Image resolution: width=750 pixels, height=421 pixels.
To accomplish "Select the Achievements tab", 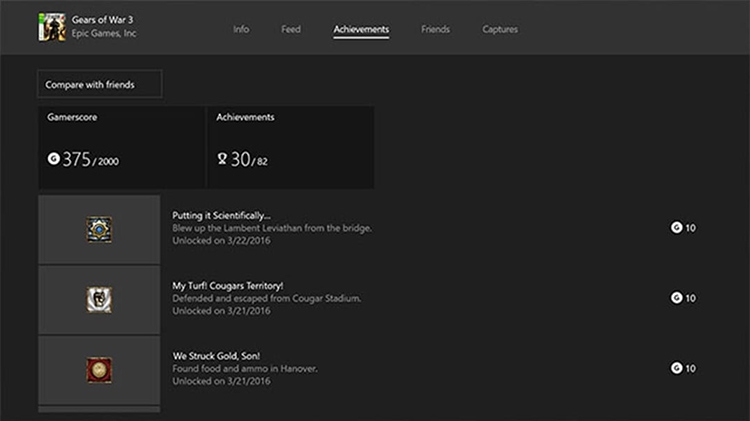I will tap(361, 30).
